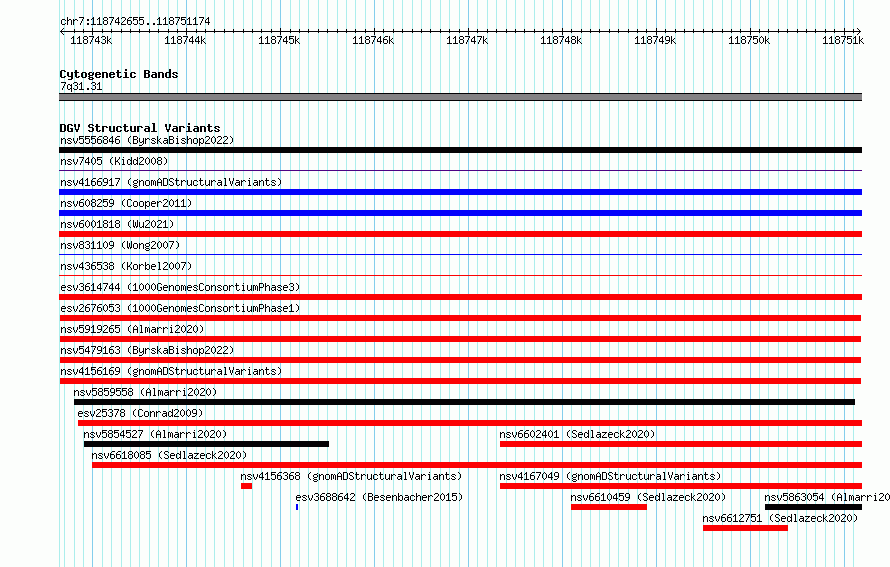
Task: Click nsv831109 (Wong2007) label
Action: pos(120,245)
